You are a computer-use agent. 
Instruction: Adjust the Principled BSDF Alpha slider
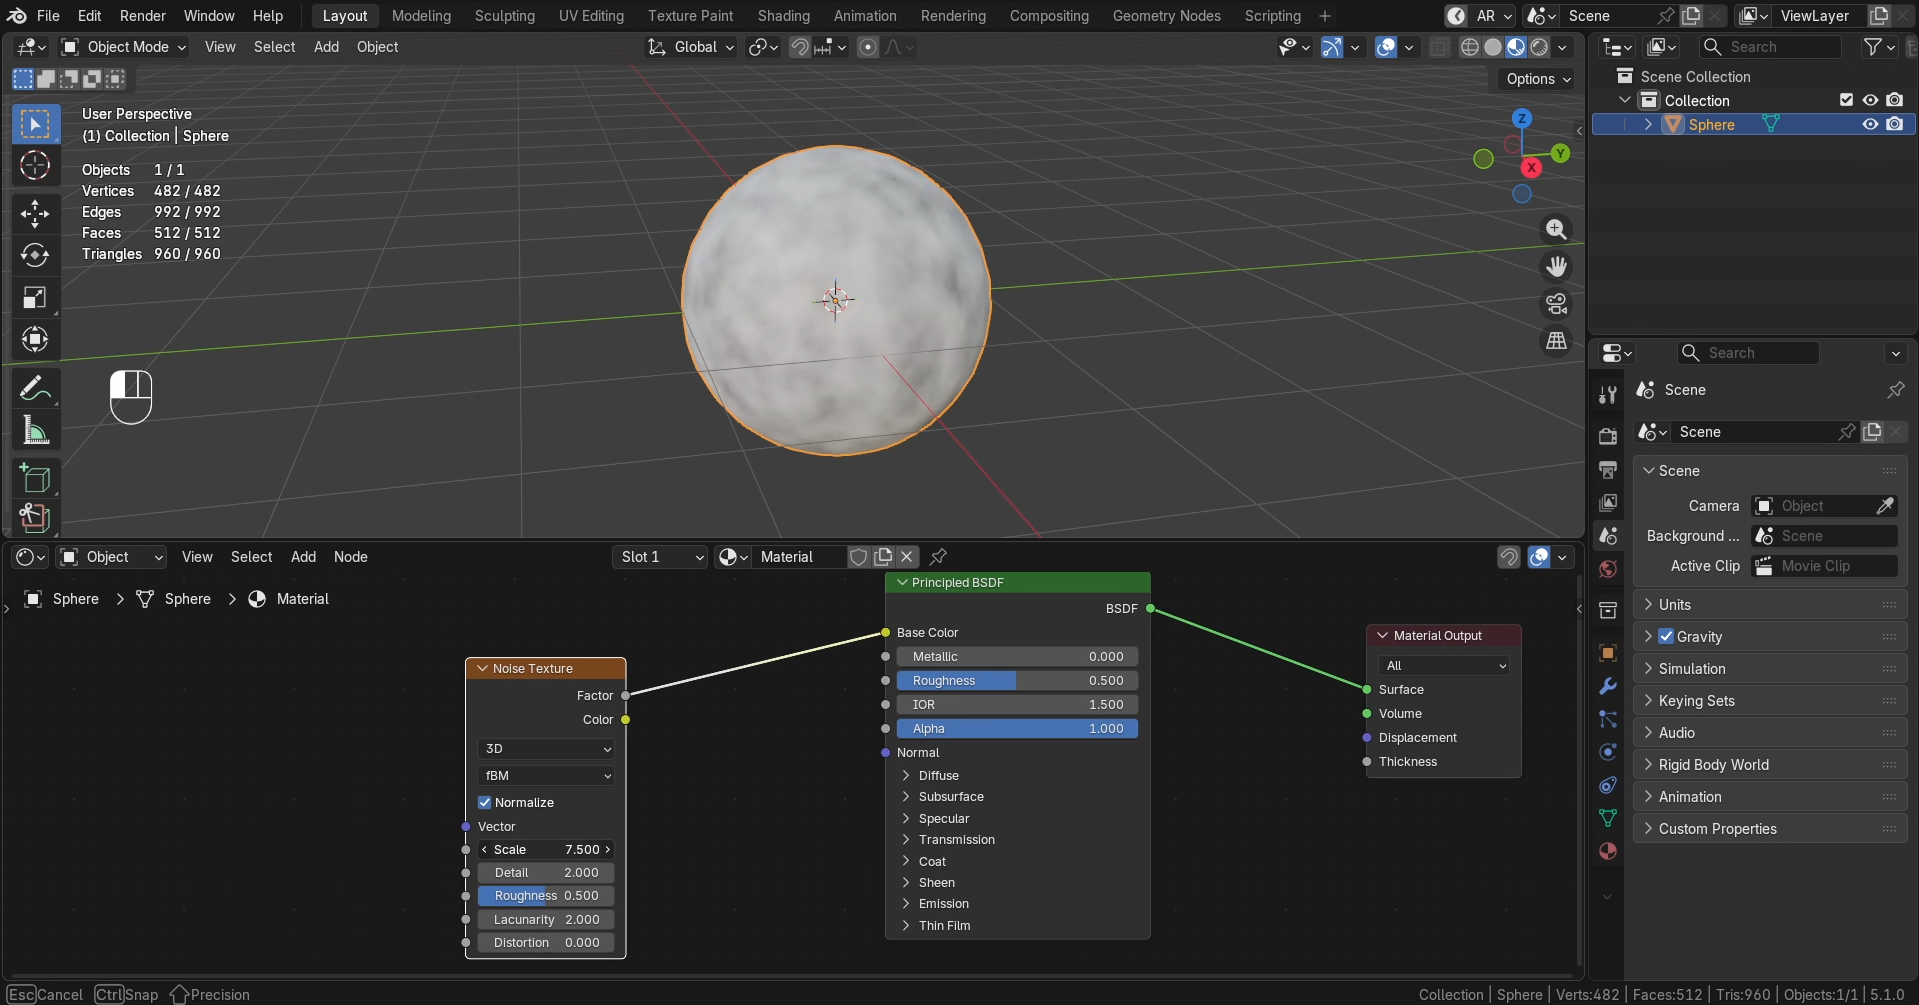(1017, 729)
